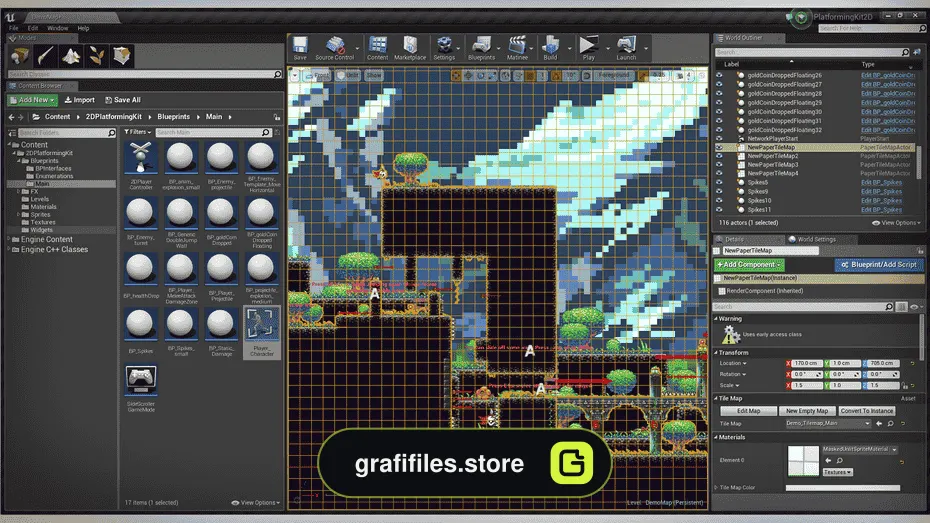Image resolution: width=930 pixels, height=523 pixels.
Task: Toggle visibility of Spikes10
Action: [x=719, y=200]
